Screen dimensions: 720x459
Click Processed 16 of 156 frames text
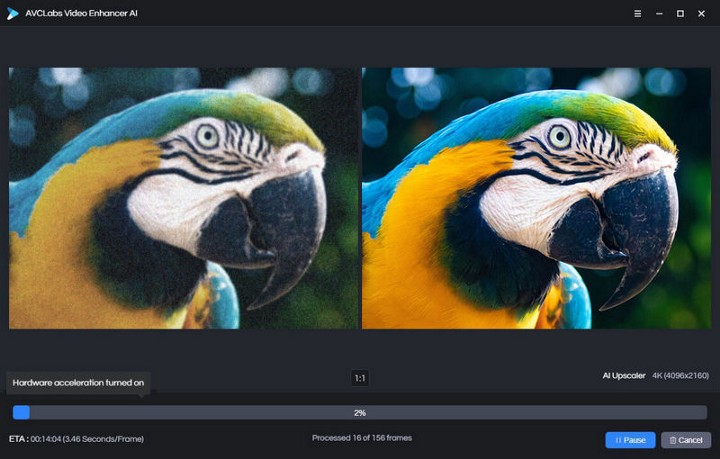(362, 438)
